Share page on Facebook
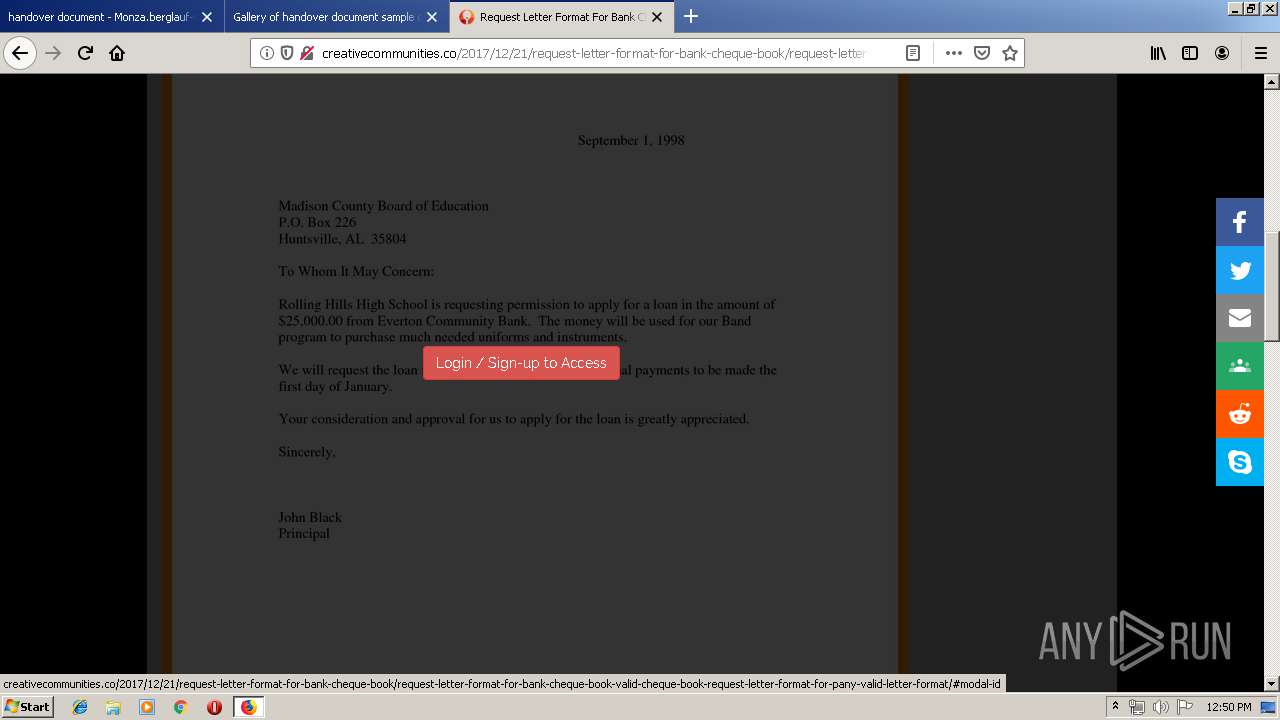Screen dimensions: 1280x720 click(1240, 222)
